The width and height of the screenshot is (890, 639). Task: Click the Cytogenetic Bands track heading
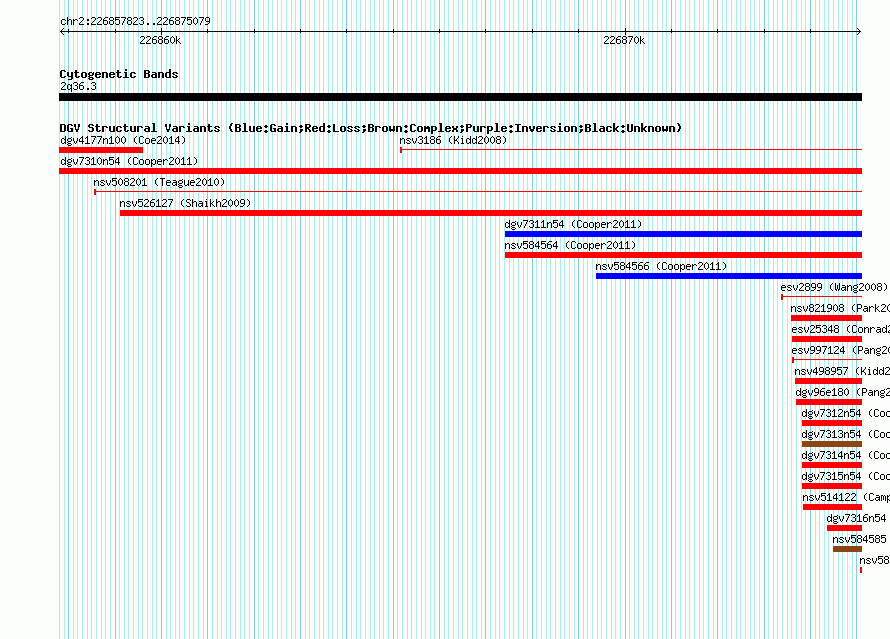coord(119,74)
